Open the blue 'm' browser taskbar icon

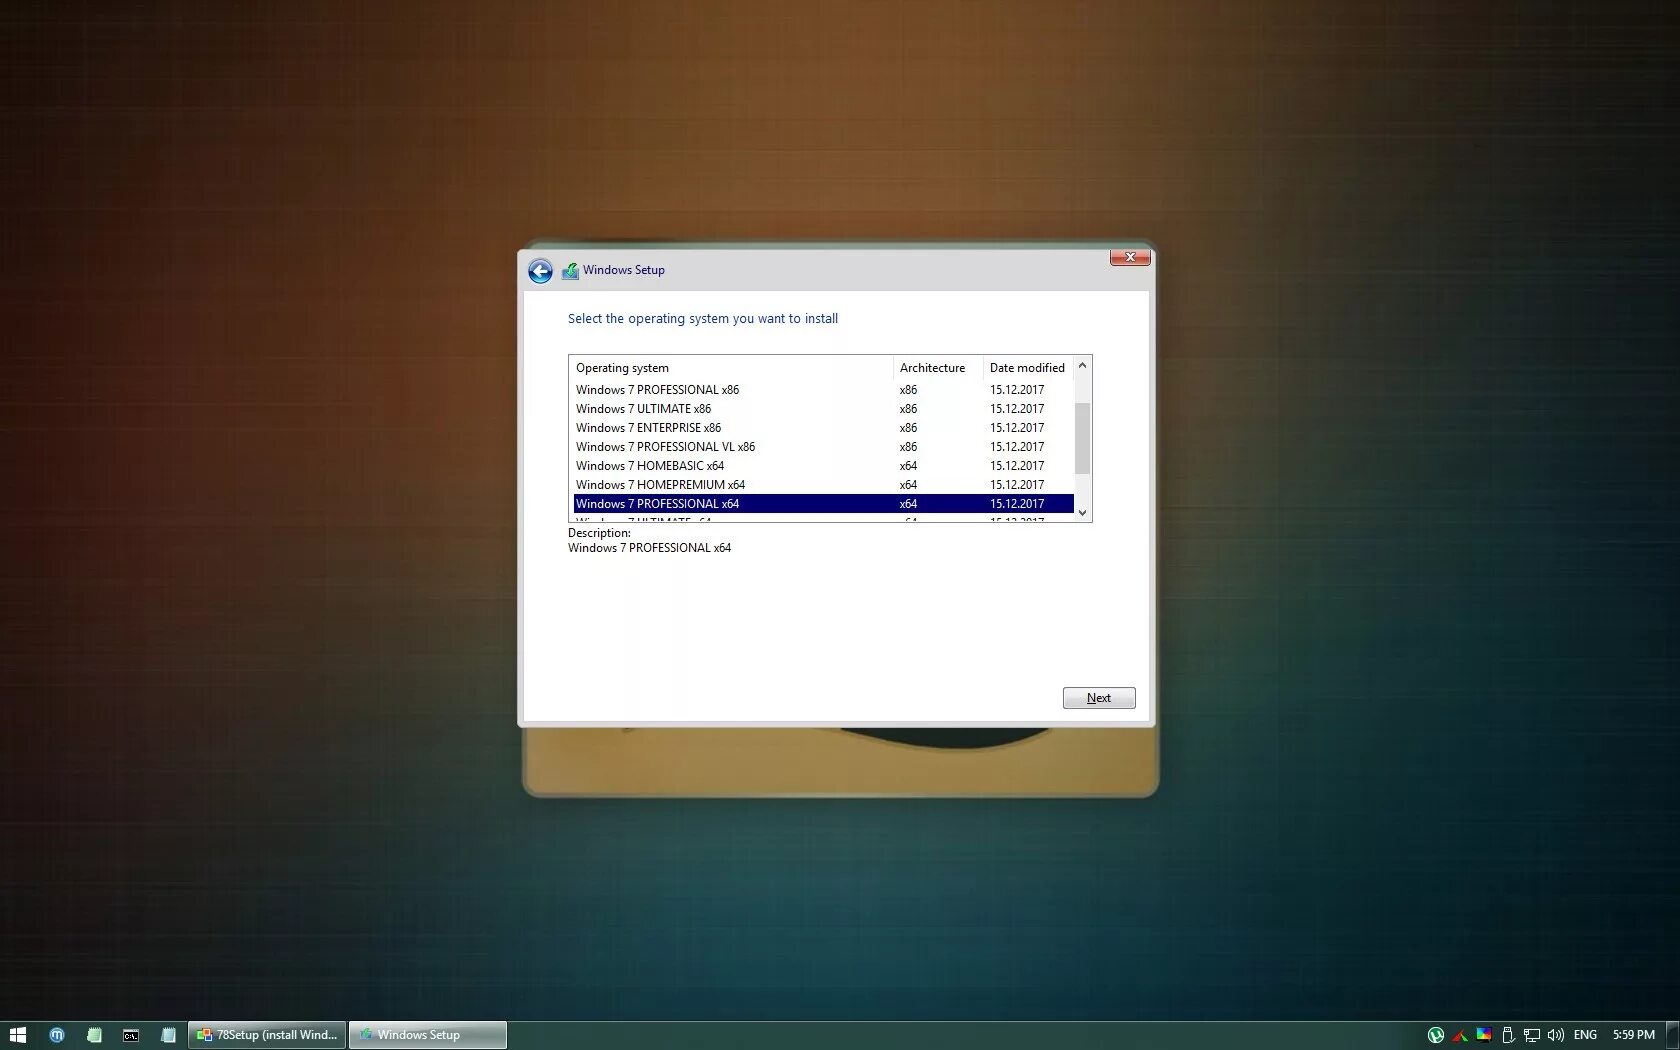(57, 1035)
